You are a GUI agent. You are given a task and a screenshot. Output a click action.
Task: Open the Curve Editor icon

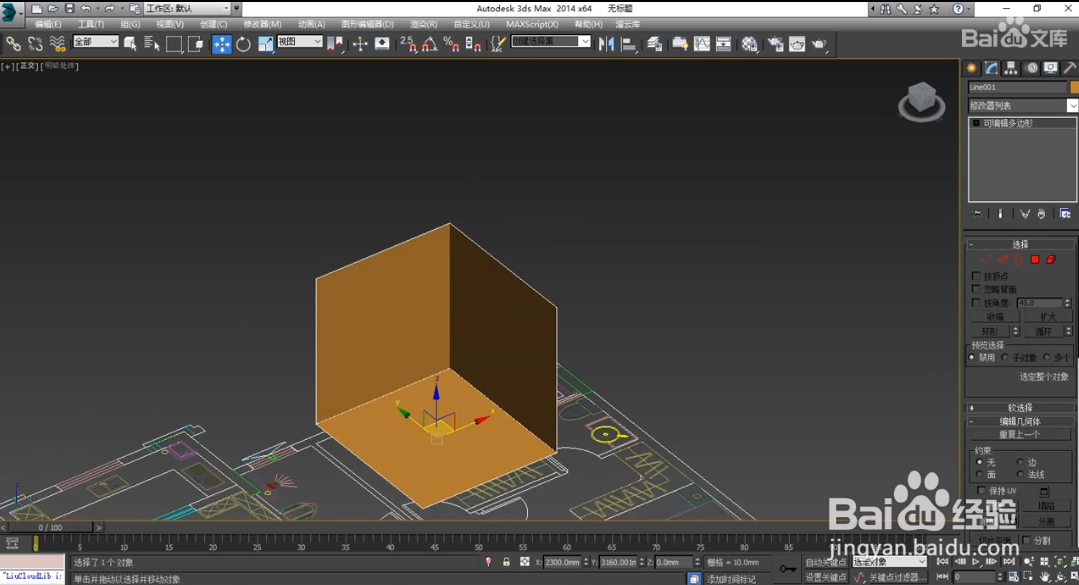(702, 44)
